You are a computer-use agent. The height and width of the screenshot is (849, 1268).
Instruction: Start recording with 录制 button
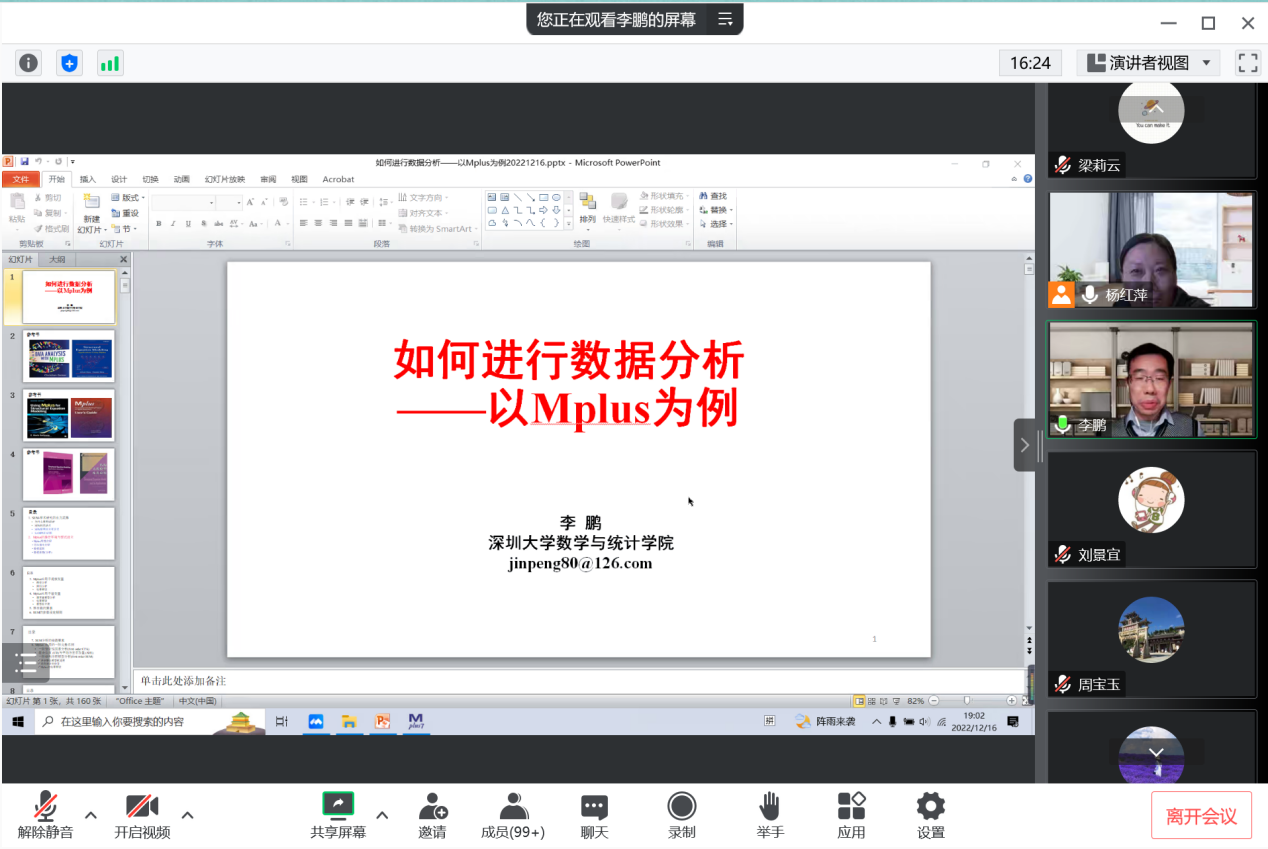682,815
